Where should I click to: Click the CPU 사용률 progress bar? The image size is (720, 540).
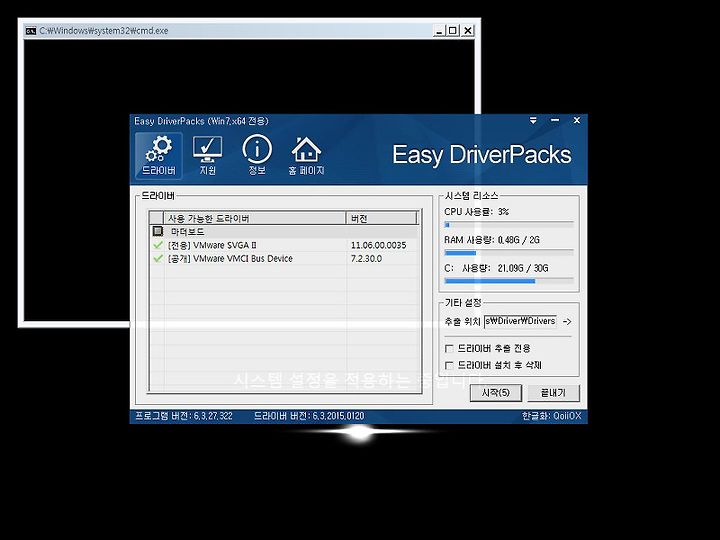click(509, 225)
